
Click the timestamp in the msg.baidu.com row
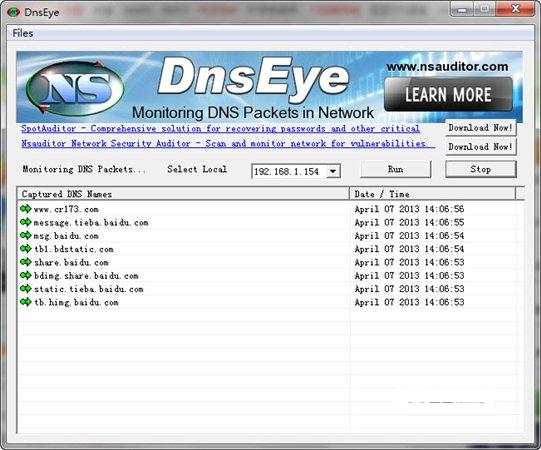(x=409, y=236)
